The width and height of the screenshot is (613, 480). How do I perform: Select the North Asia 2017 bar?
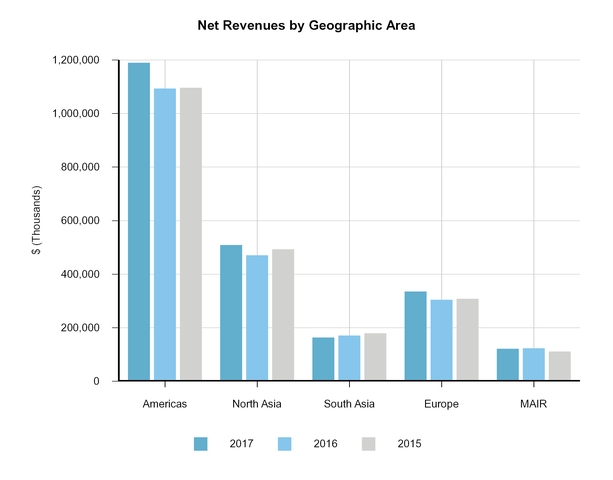click(231, 313)
